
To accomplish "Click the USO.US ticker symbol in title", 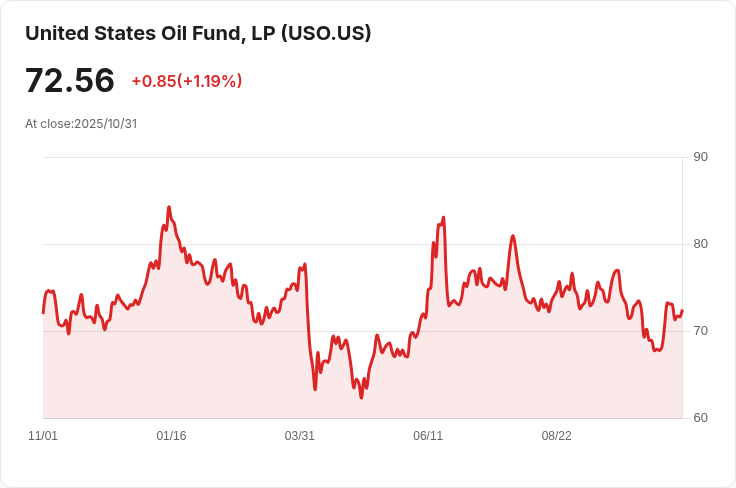I will [326, 33].
